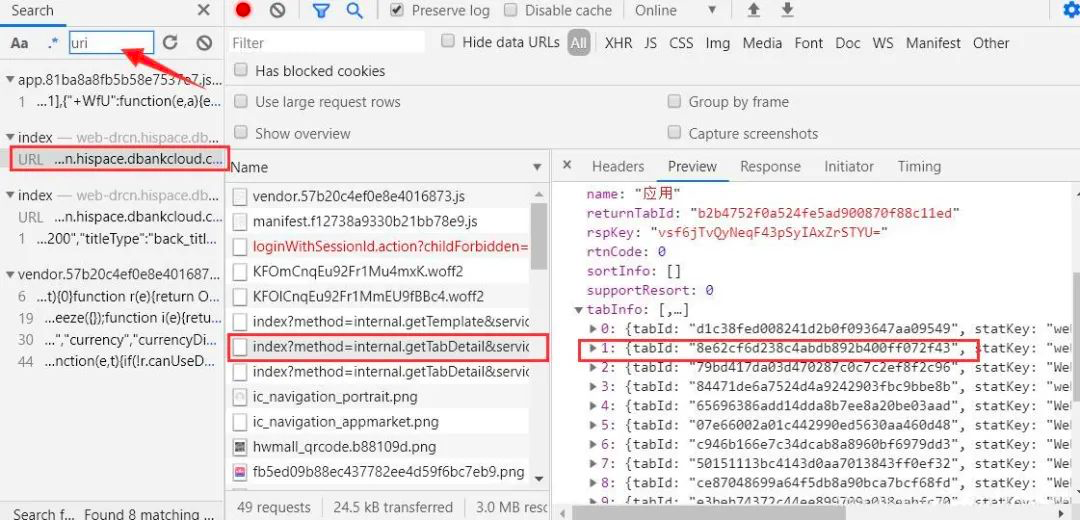Enable Group by frame

pyautogui.click(x=674, y=102)
